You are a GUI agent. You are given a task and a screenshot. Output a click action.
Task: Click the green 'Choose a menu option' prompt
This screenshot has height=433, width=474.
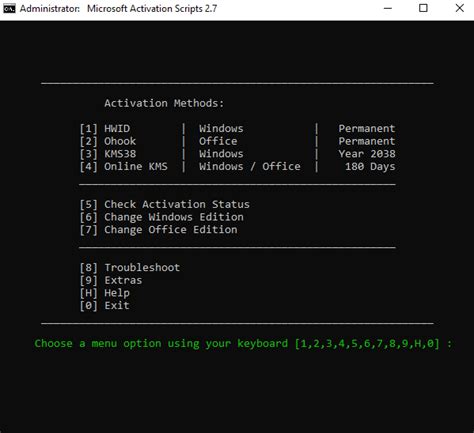pos(243,344)
